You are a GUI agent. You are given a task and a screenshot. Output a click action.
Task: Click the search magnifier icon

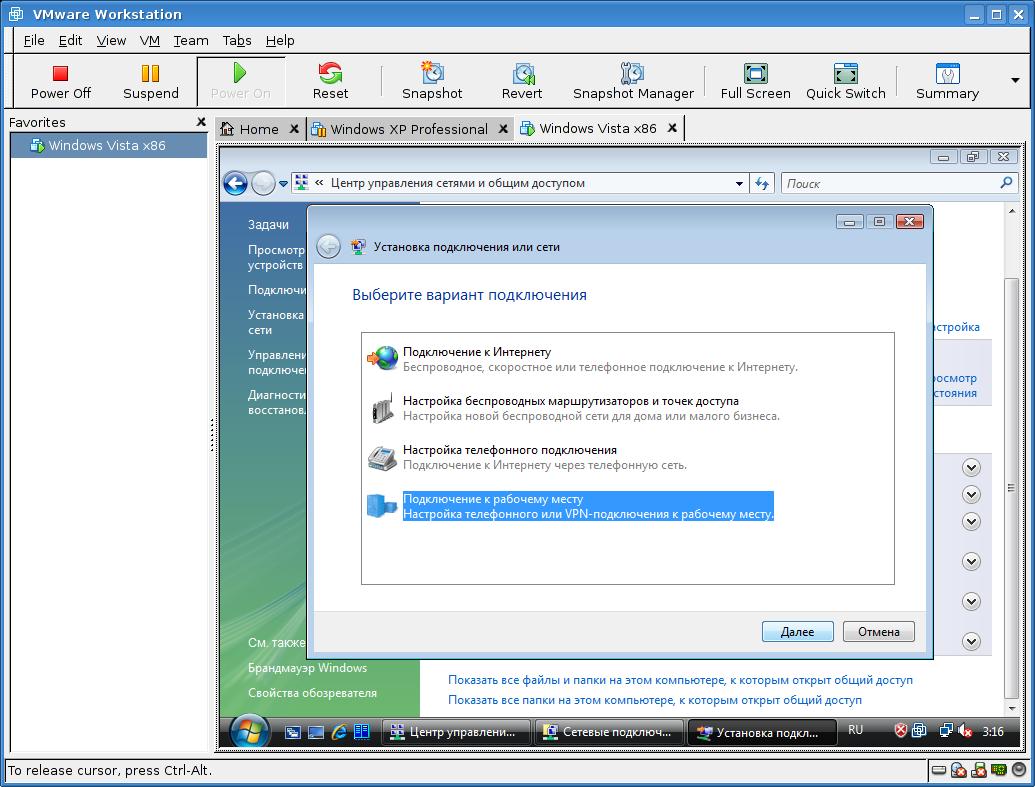click(x=1007, y=183)
